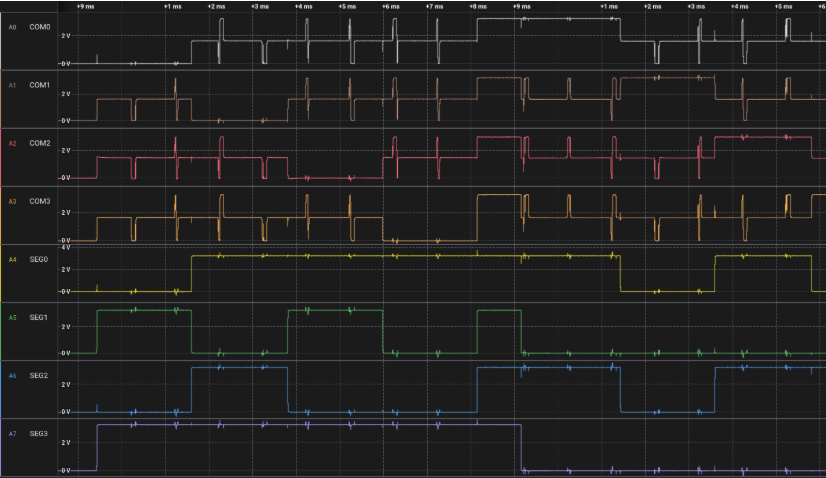
Task: Click the A4 channel identifier
Action: coord(13,260)
